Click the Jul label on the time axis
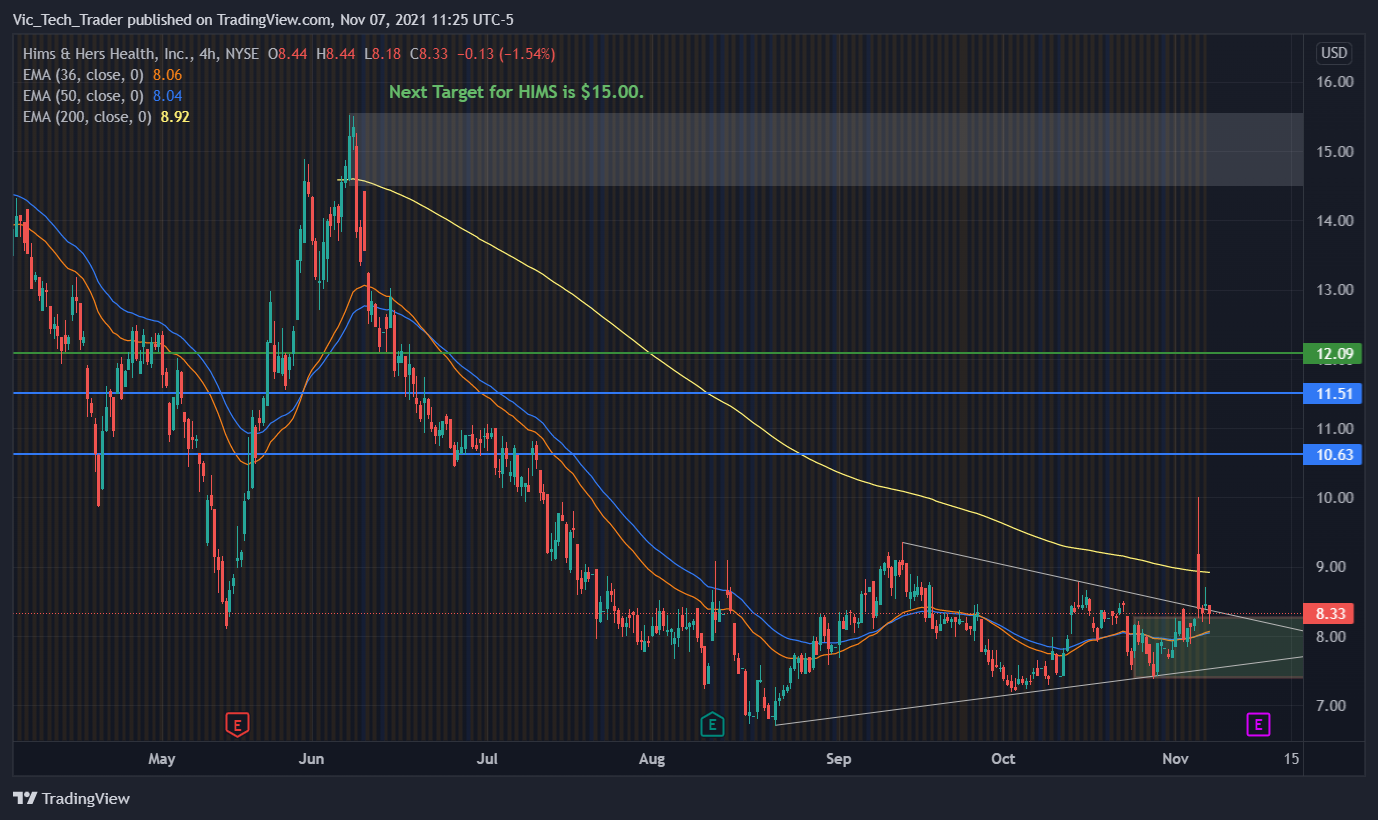The height and width of the screenshot is (820, 1378). [487, 759]
